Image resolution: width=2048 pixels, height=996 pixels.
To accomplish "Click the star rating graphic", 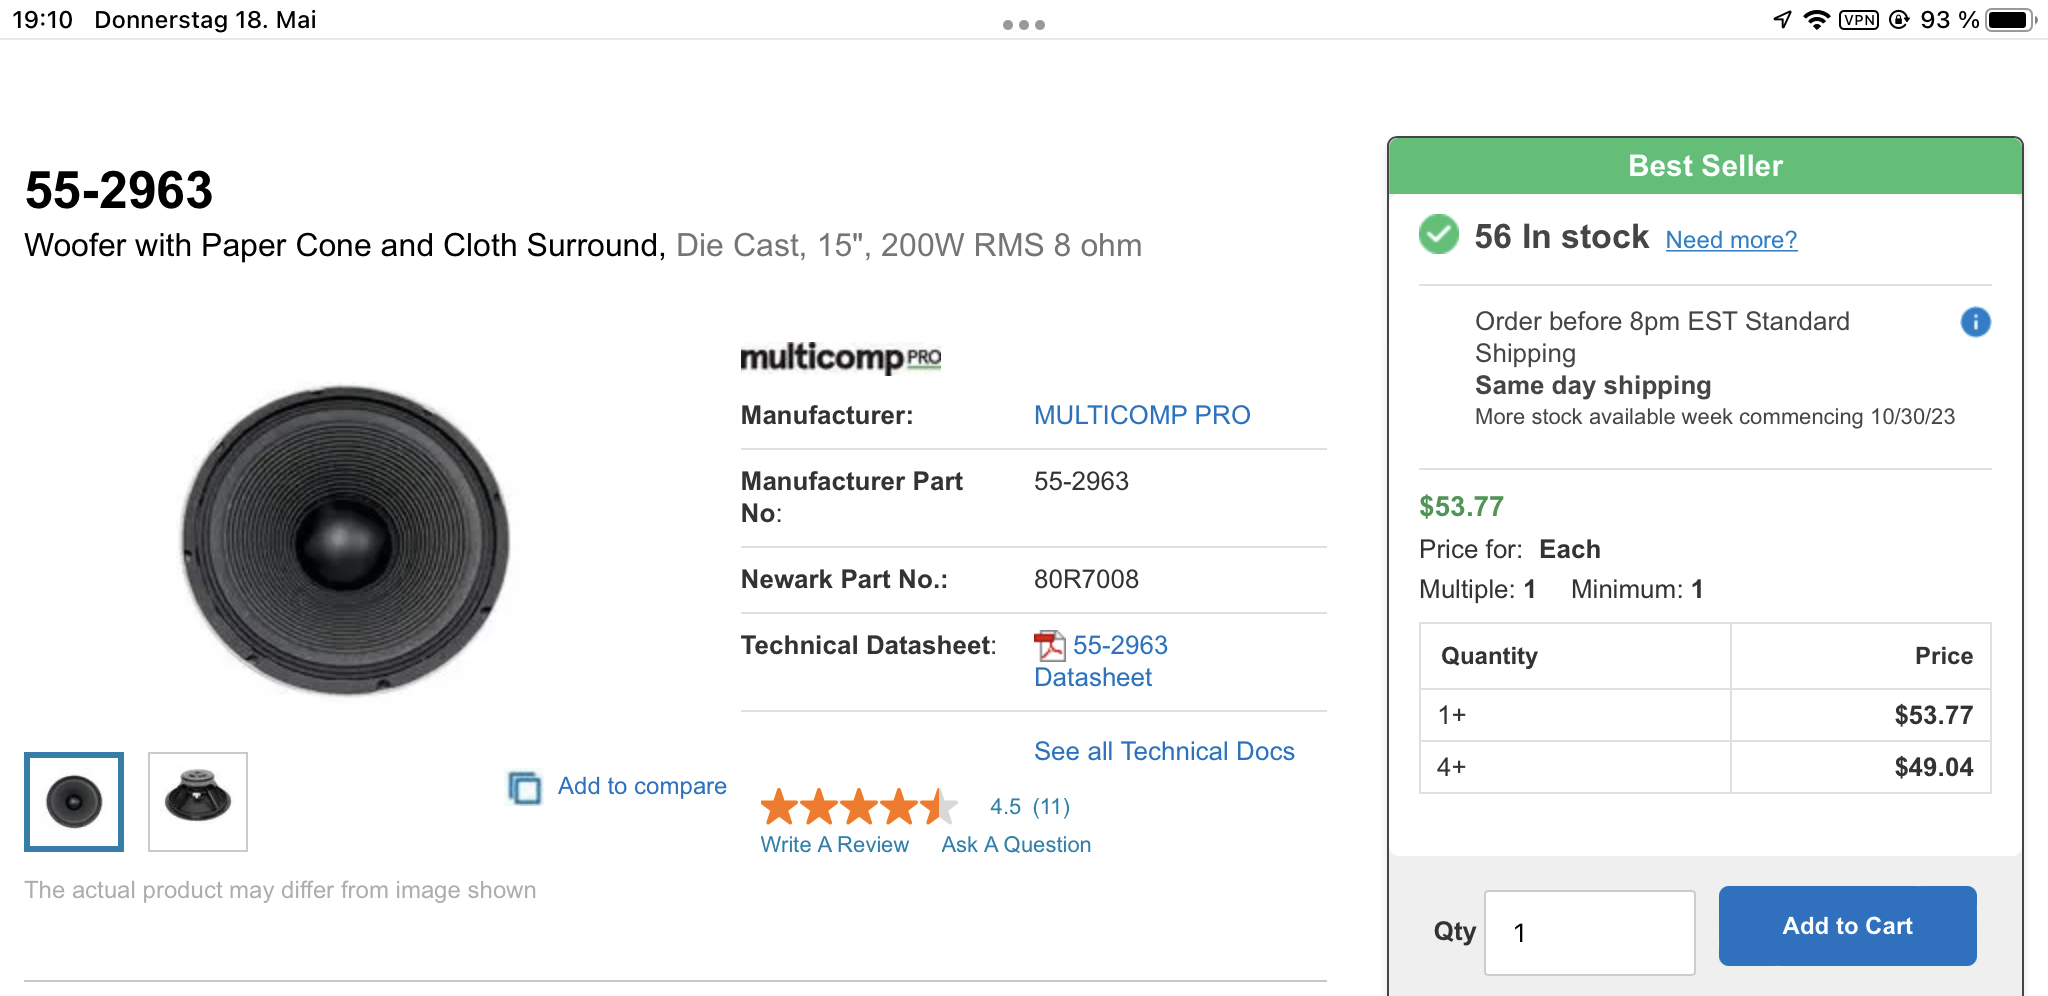I will click(858, 806).
